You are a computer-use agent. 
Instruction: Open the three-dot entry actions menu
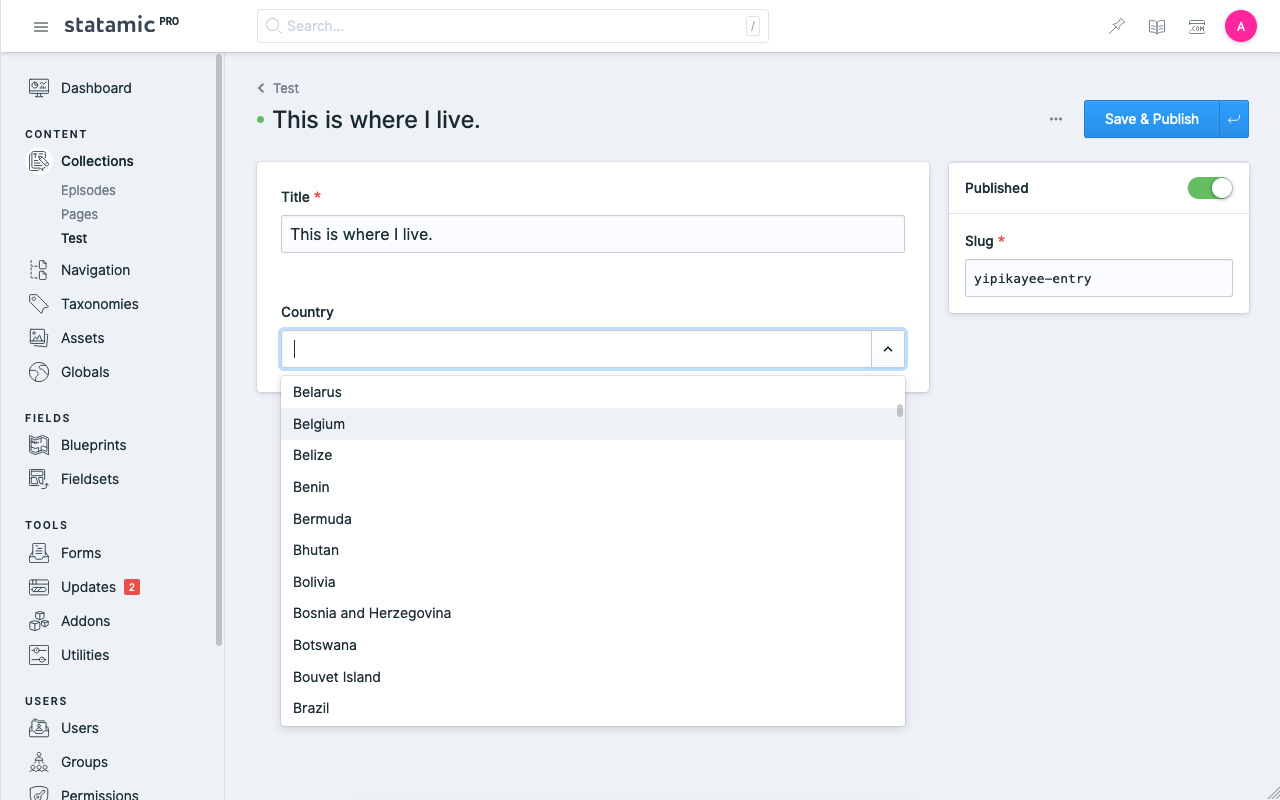(x=1056, y=119)
